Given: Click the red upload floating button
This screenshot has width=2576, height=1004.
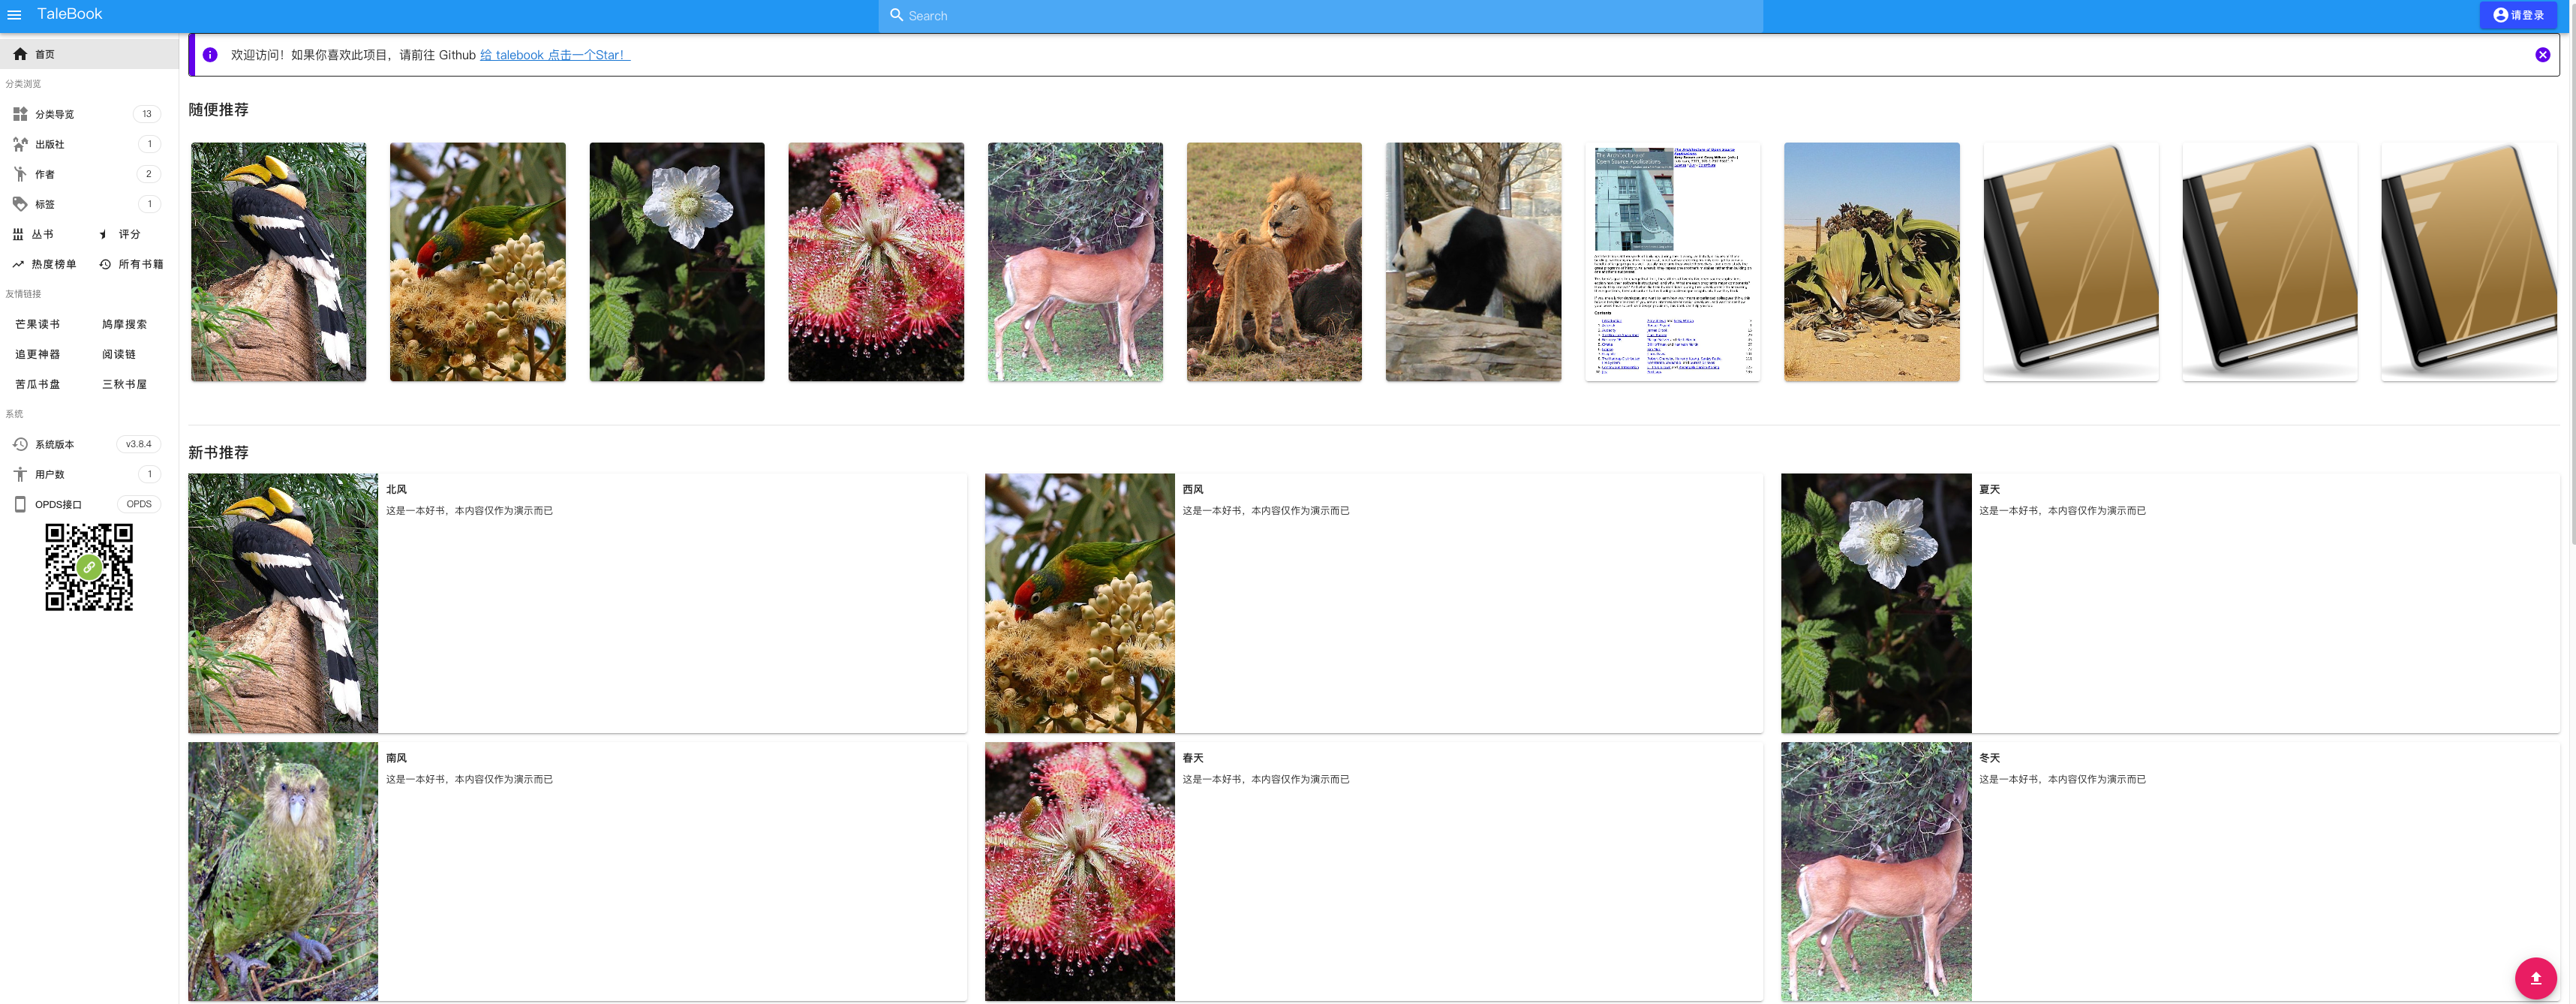Looking at the screenshot, I should pyautogui.click(x=2535, y=977).
